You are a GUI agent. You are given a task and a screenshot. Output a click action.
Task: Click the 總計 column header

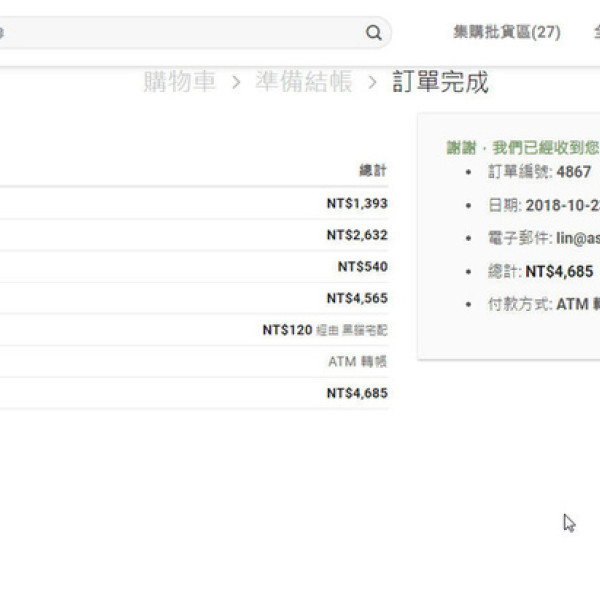(x=373, y=171)
